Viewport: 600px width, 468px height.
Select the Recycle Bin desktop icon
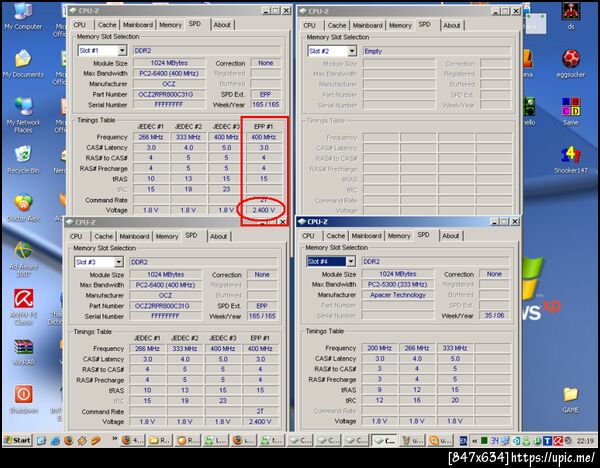(23, 160)
